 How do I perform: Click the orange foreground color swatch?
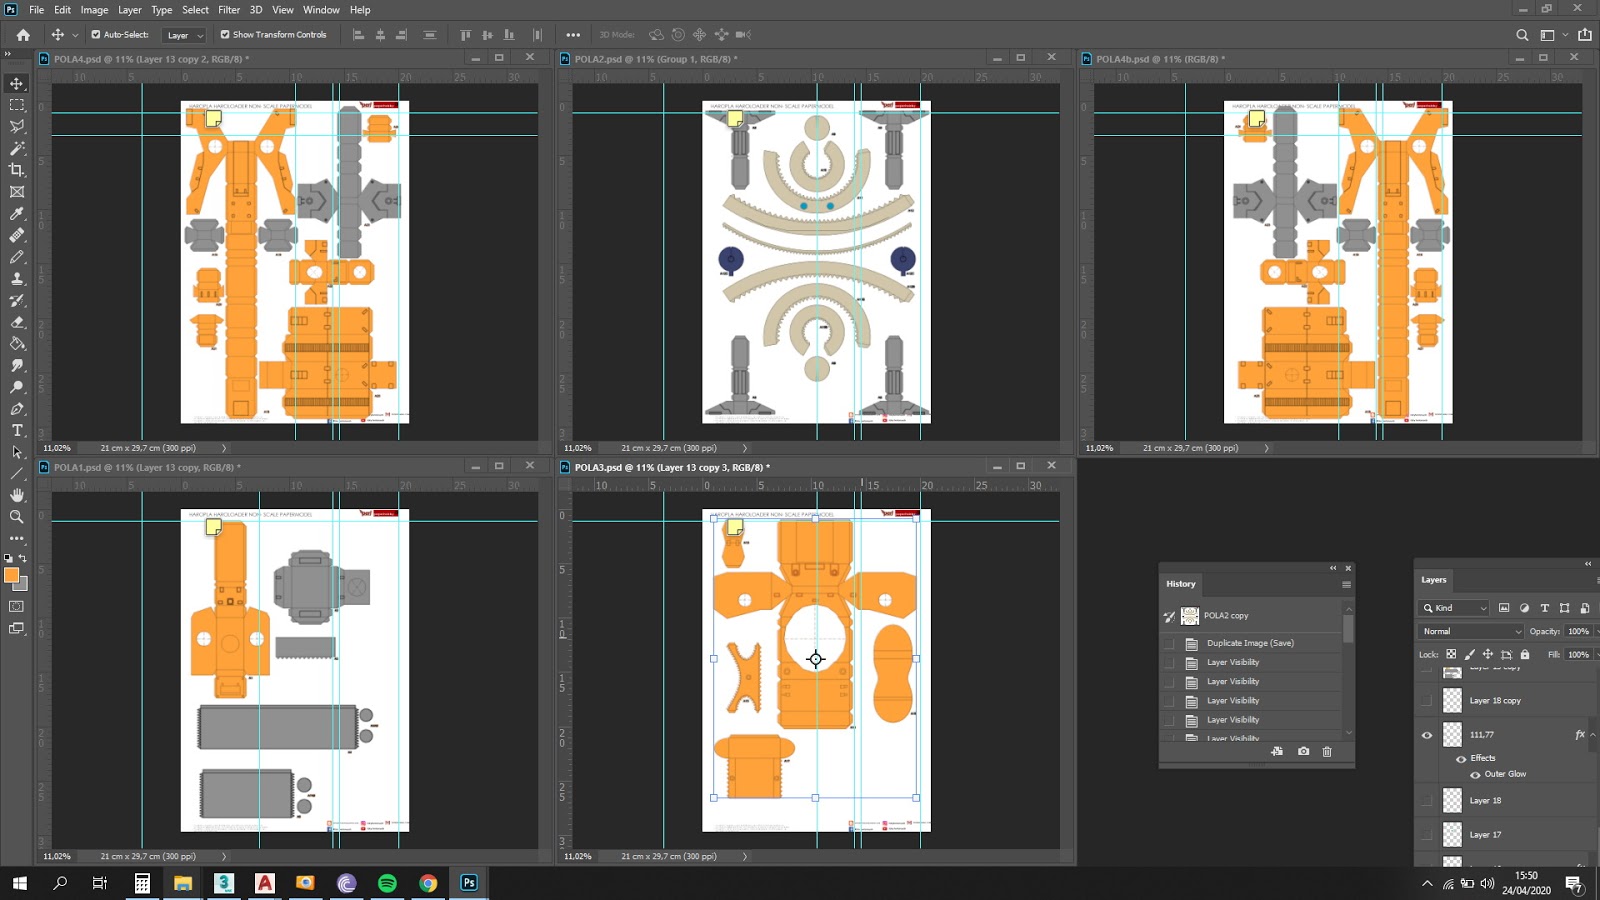coord(11,575)
